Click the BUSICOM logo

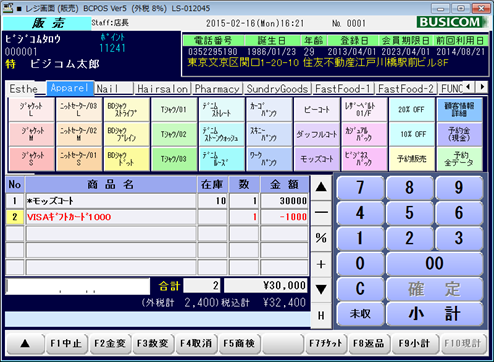coord(451,22)
